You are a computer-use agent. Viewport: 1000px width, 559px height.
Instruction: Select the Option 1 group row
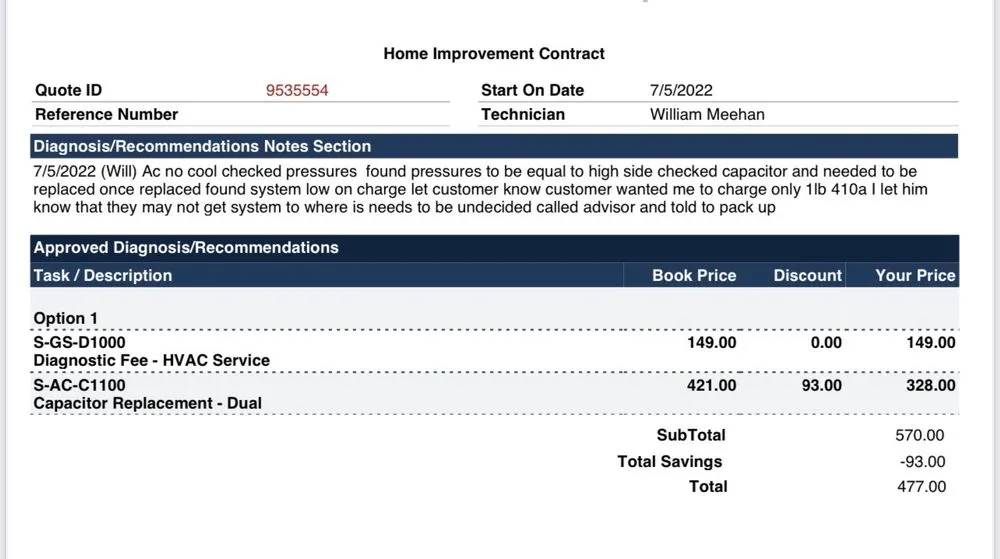click(66, 318)
